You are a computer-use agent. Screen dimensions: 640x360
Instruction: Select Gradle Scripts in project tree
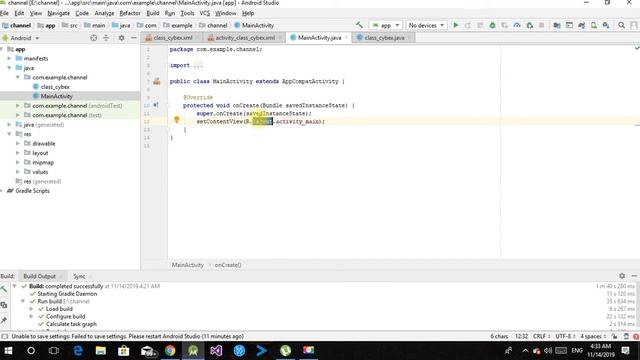(32, 191)
